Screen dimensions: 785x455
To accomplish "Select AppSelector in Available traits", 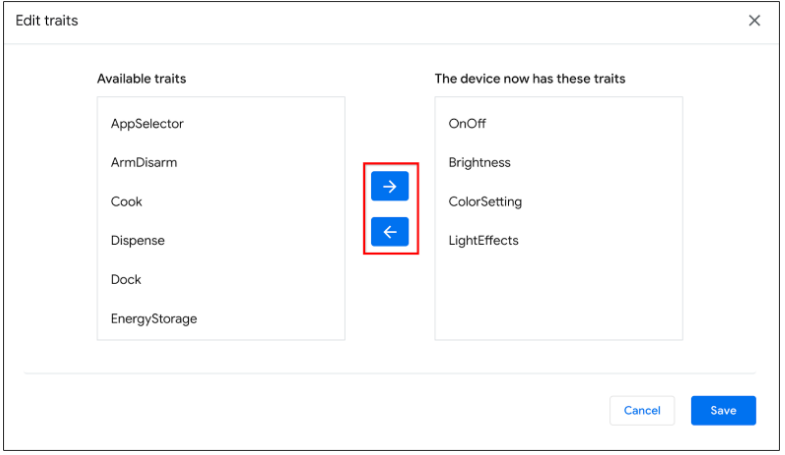I will (147, 123).
